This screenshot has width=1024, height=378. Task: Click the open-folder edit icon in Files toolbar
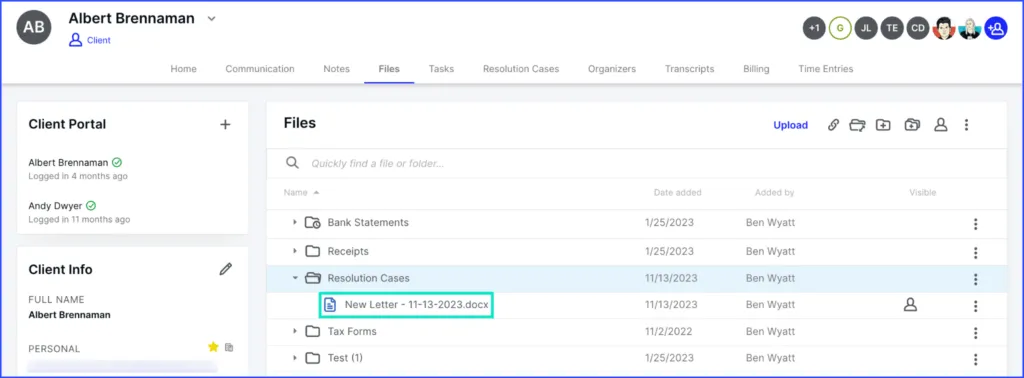857,125
